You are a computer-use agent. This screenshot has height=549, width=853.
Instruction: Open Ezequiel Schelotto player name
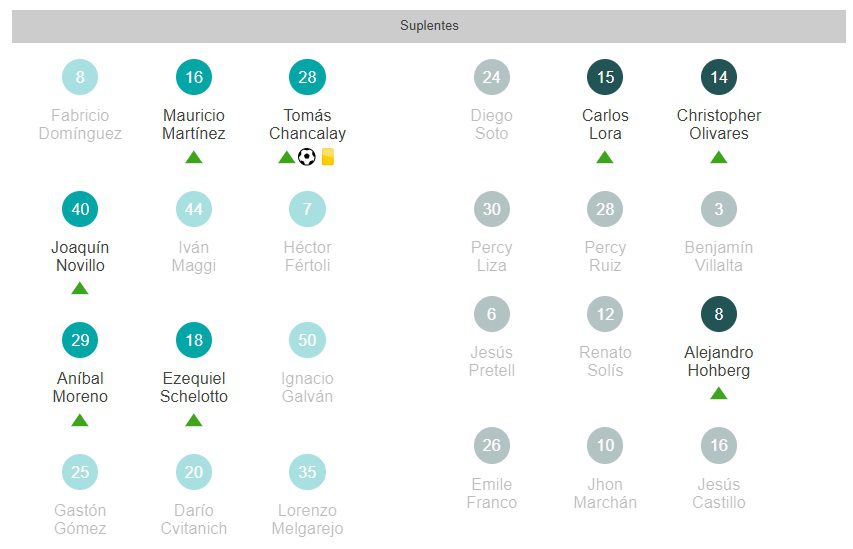coord(194,388)
